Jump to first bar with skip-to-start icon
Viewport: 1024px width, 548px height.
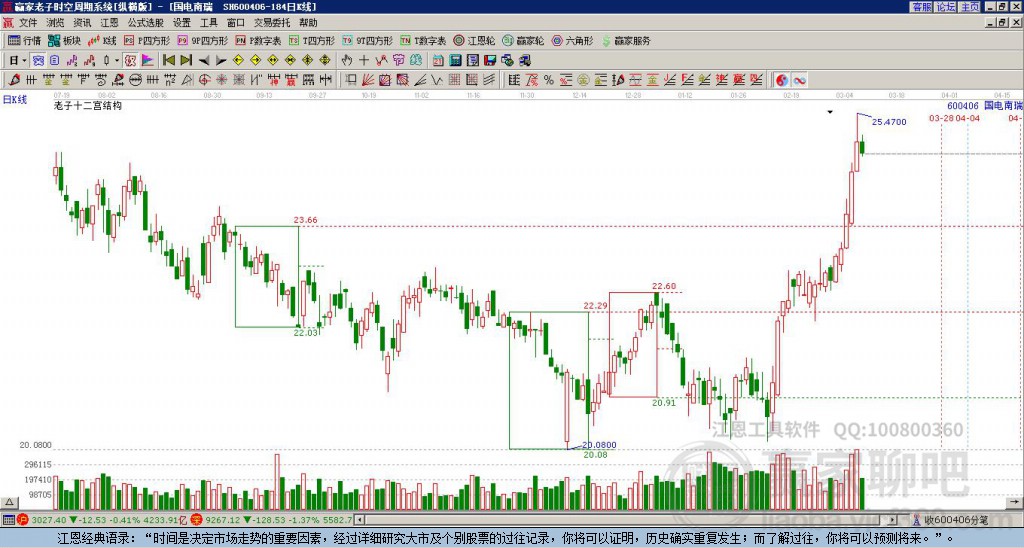pyautogui.click(x=168, y=60)
